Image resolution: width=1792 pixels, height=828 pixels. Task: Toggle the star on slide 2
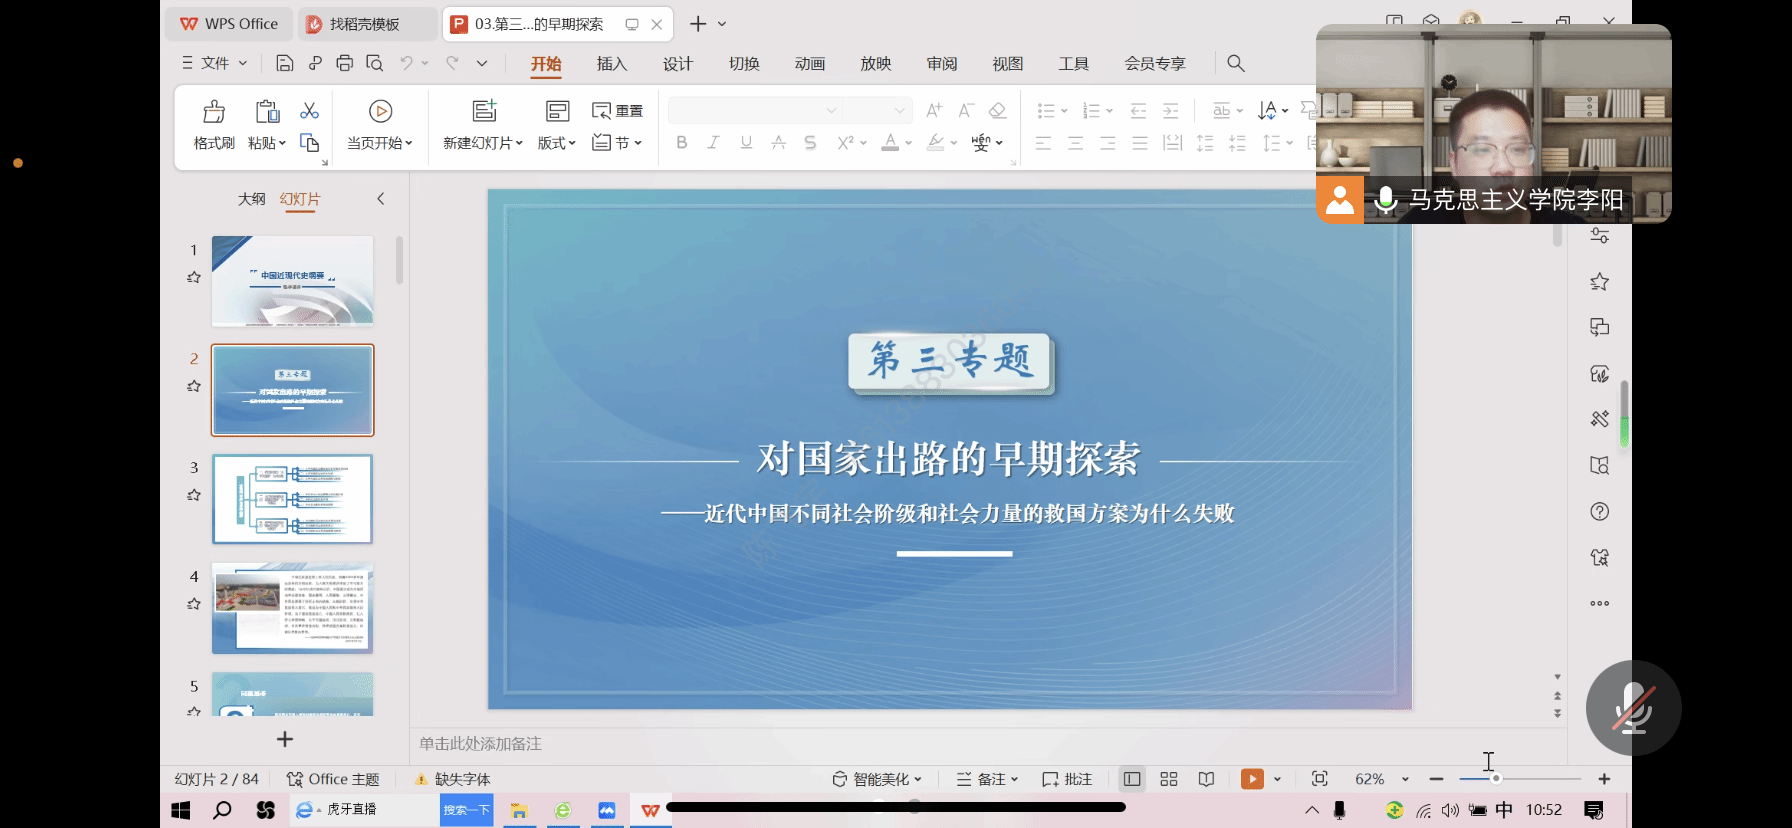[x=194, y=386]
